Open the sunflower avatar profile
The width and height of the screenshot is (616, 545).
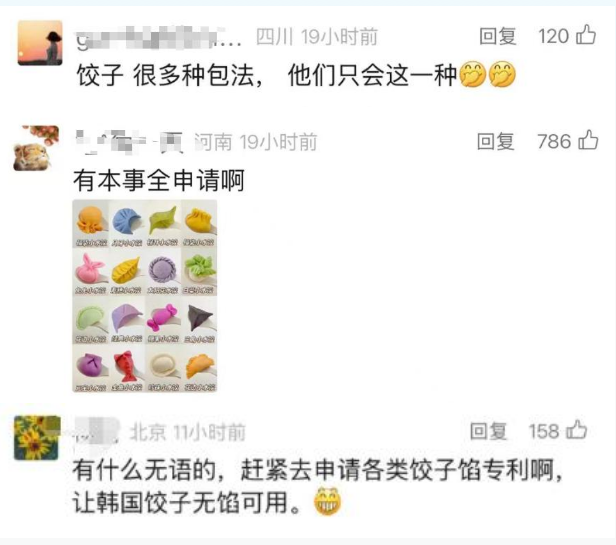pyautogui.click(x=37, y=437)
